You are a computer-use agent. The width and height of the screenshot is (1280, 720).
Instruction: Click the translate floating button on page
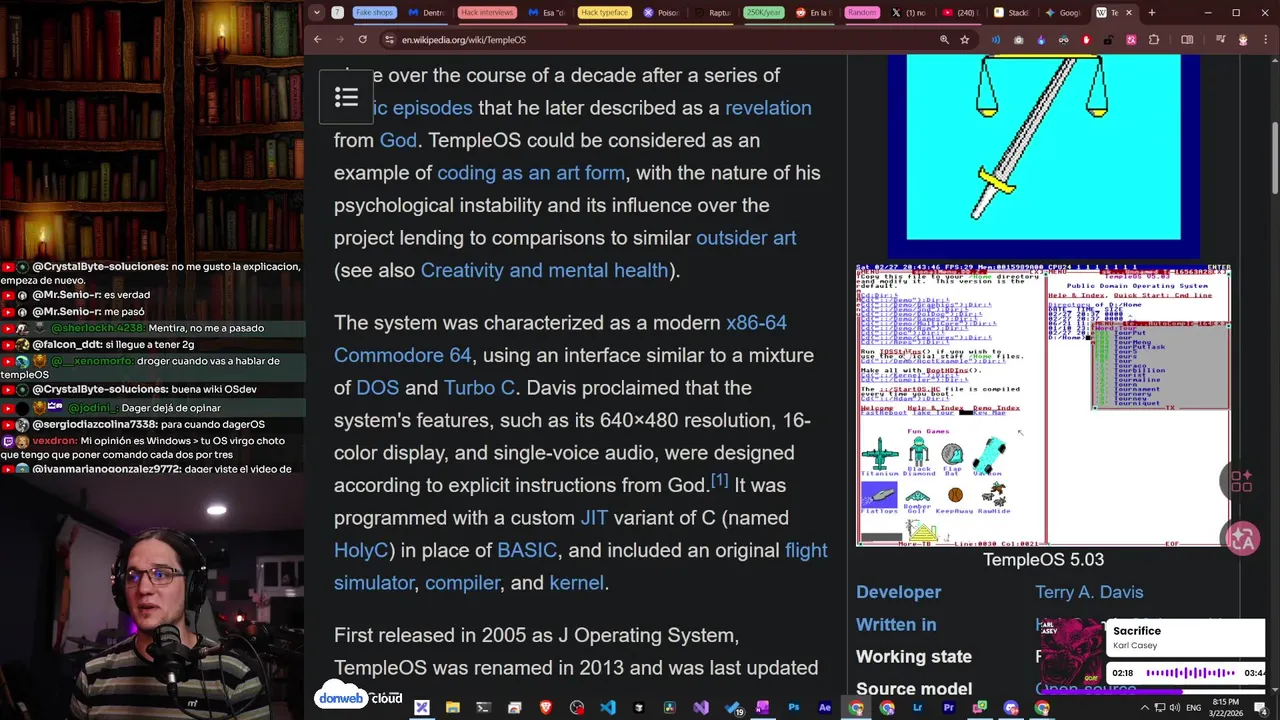tap(1243, 539)
